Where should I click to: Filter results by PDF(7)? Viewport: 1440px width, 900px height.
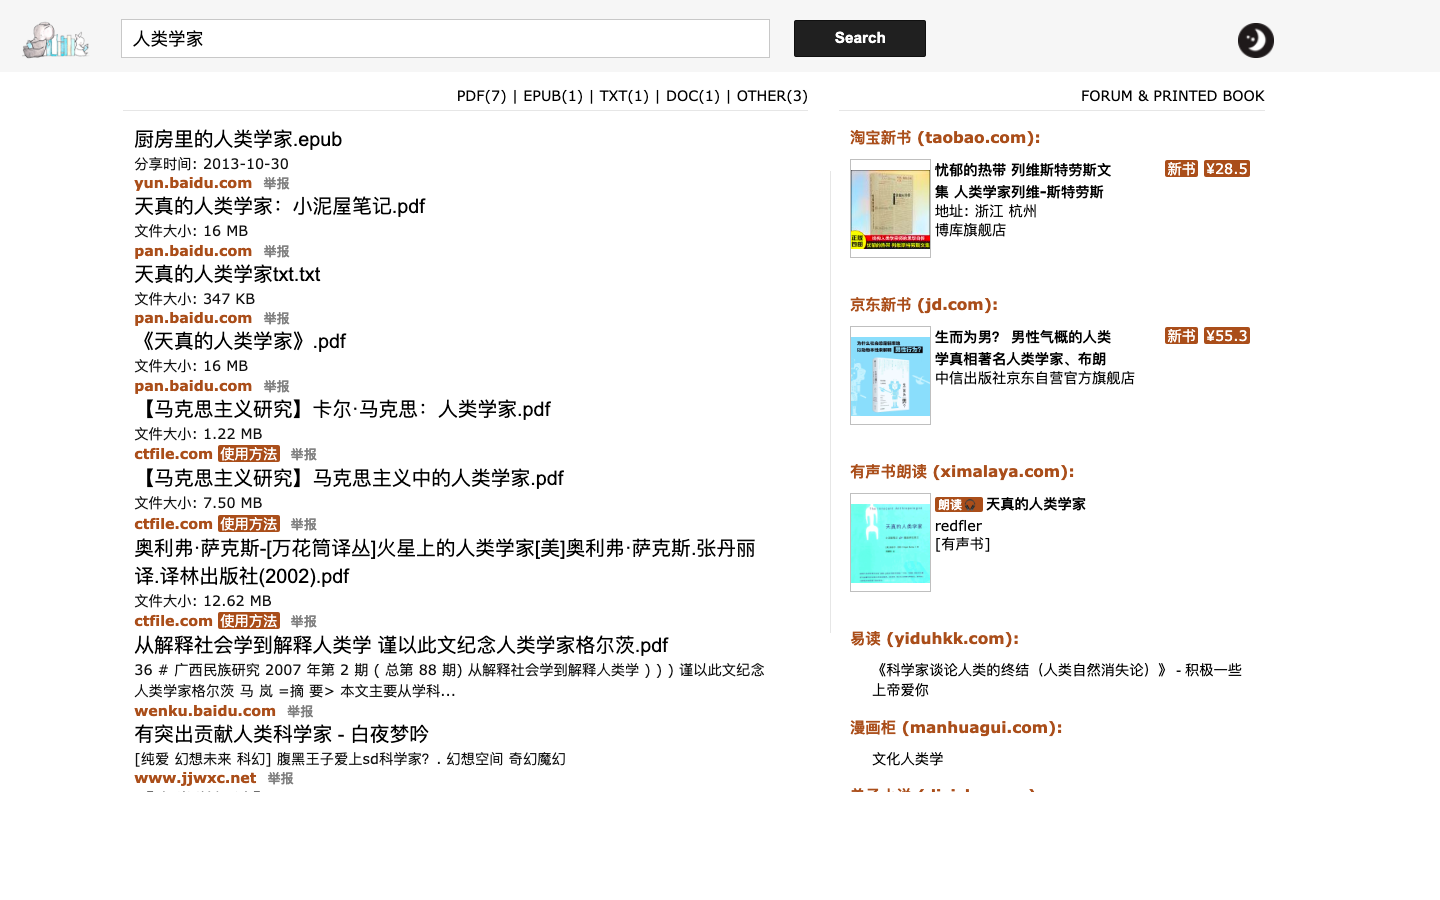[481, 96]
